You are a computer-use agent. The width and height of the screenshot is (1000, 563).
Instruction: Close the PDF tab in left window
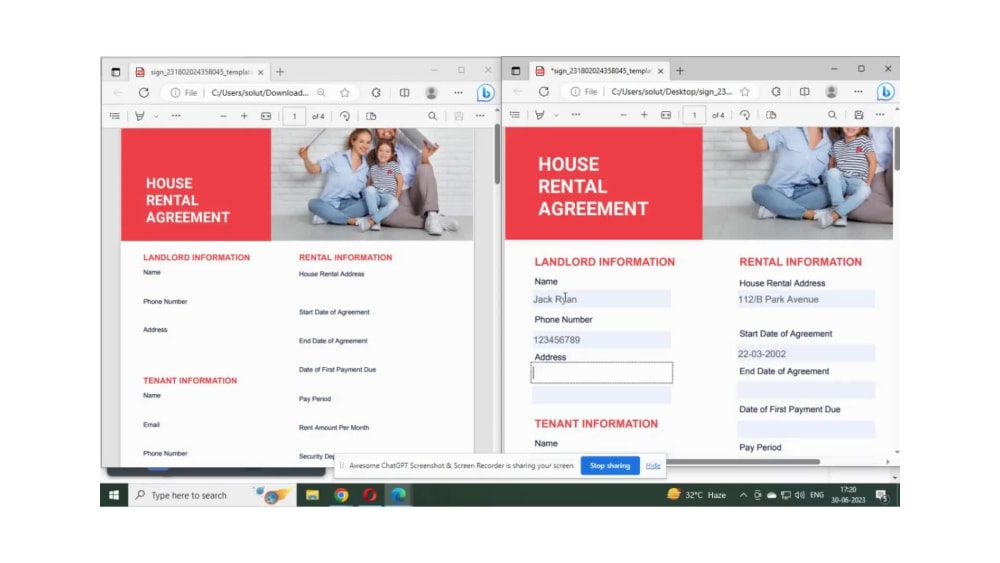[261, 72]
